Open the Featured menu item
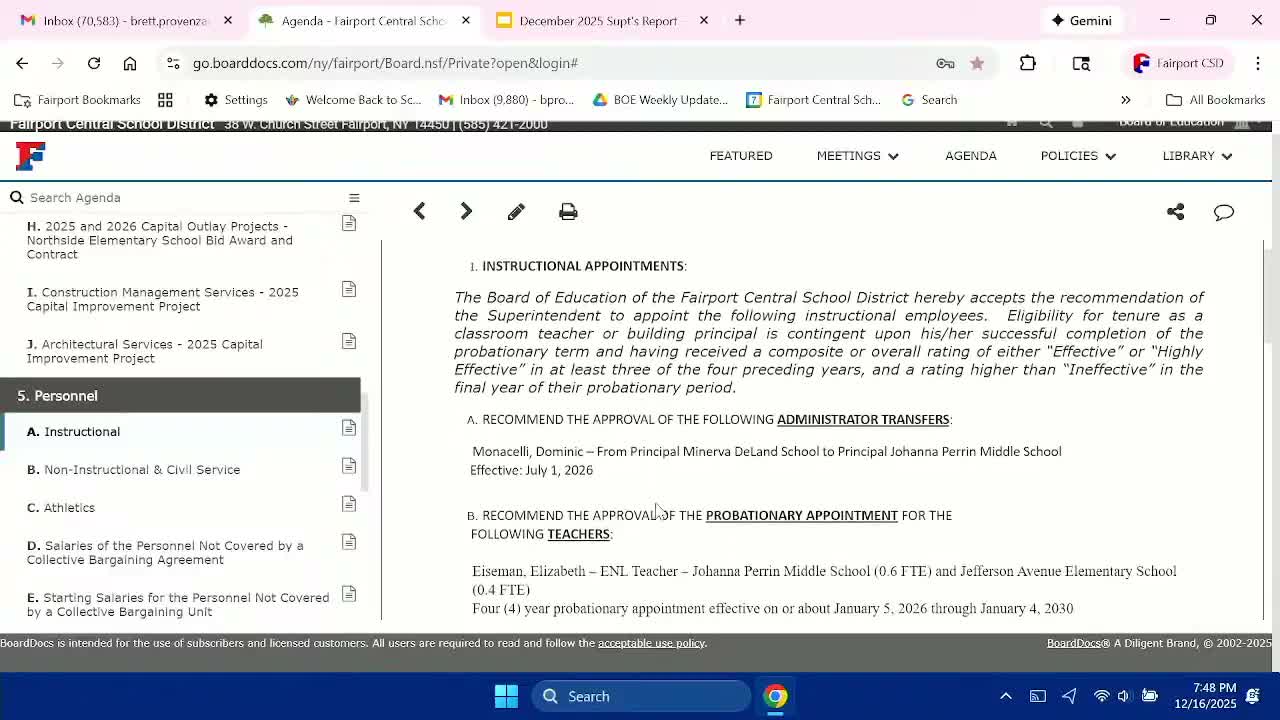Image resolution: width=1280 pixels, height=720 pixels. 741,156
